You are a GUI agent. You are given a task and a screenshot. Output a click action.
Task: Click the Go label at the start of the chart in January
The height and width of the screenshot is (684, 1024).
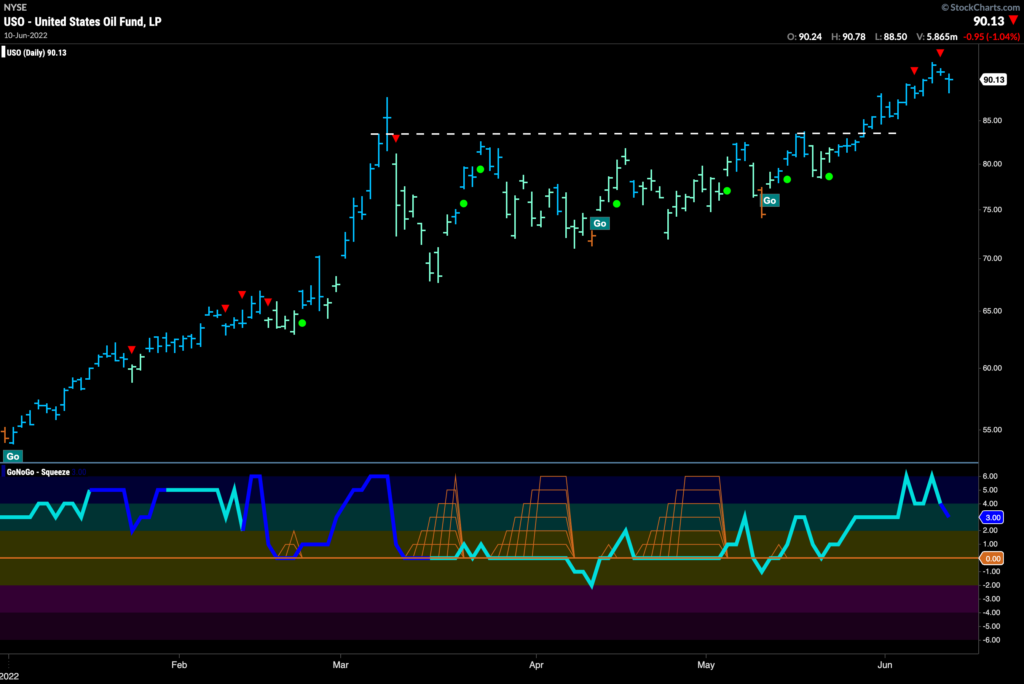(12, 456)
